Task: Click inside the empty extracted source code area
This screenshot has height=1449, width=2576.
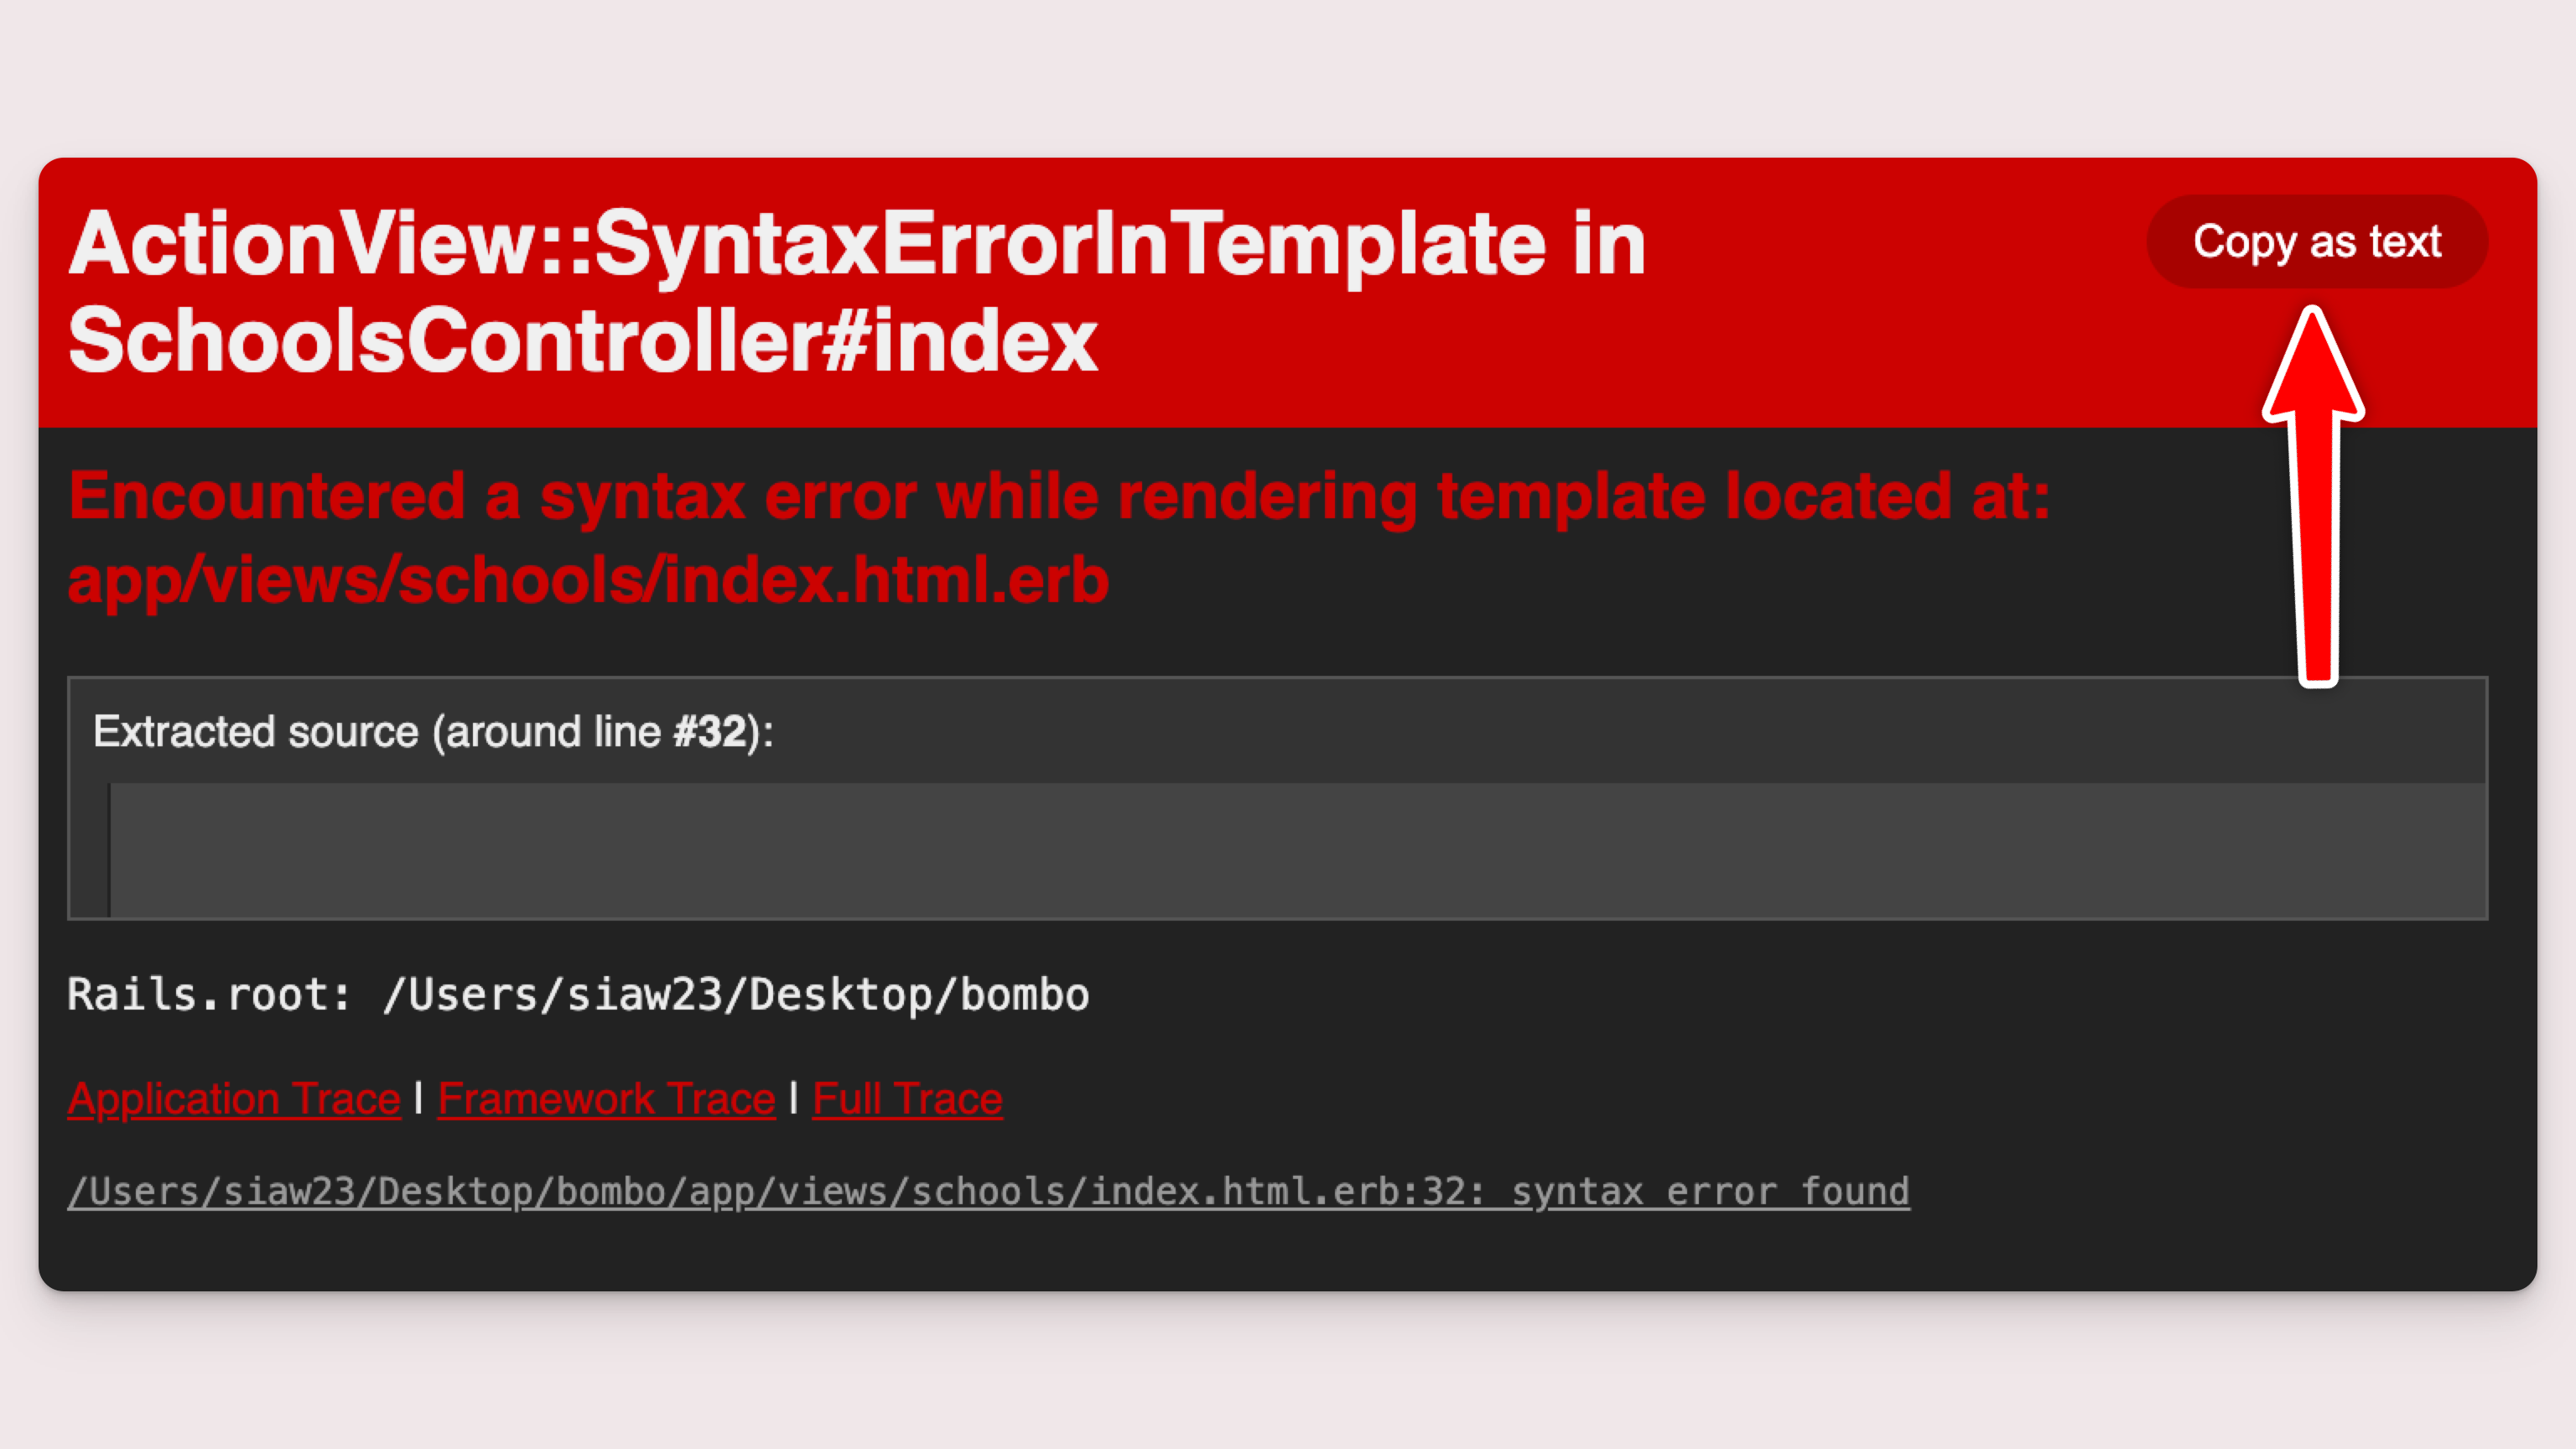Action: (1297, 849)
